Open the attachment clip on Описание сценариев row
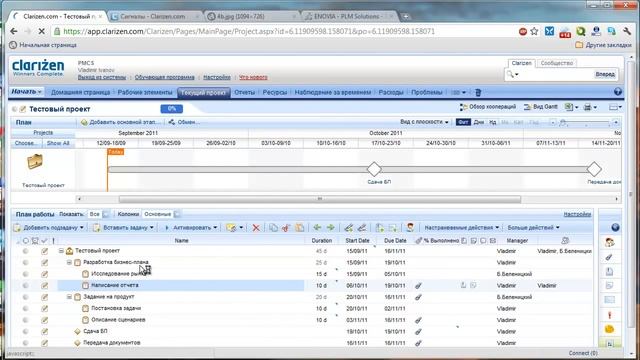The image size is (640, 360). [x=418, y=320]
